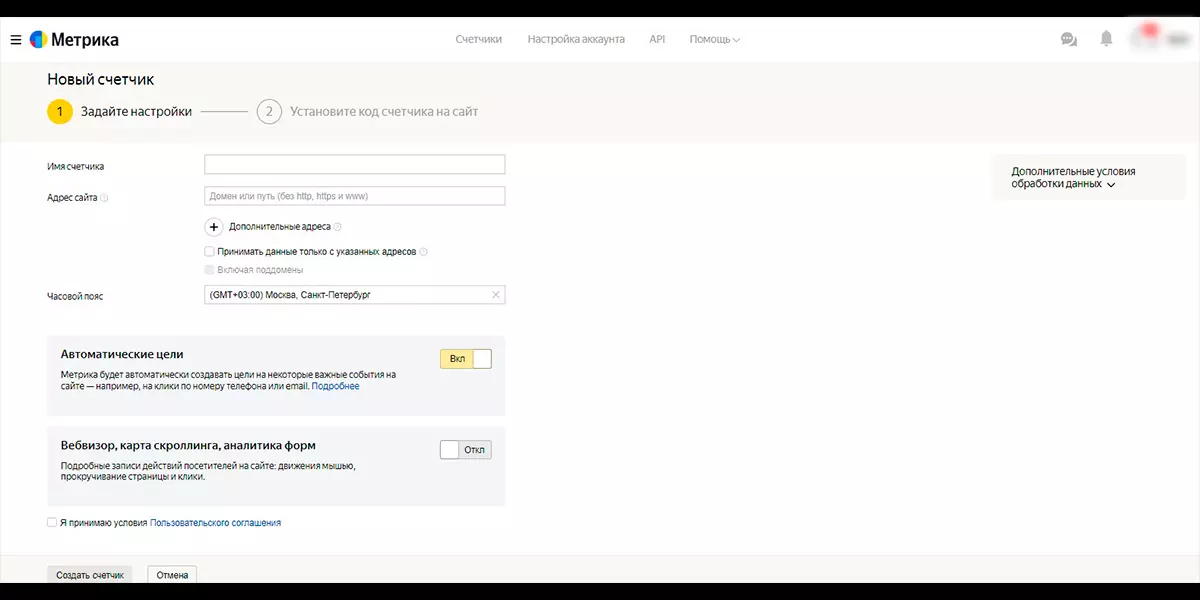Click the Вебвизор, карта скроллинга, аналитика форм heading
Image resolution: width=1200 pixels, height=600 pixels.
tap(188, 445)
